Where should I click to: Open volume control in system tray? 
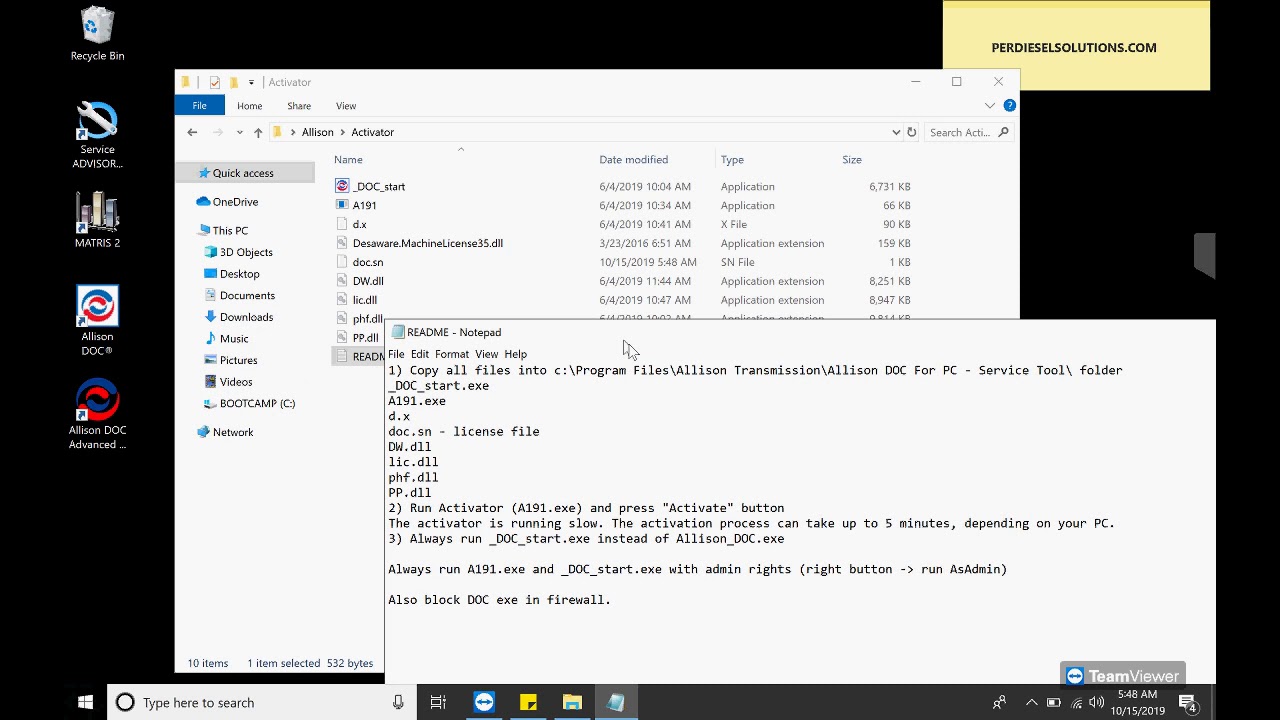(1099, 703)
